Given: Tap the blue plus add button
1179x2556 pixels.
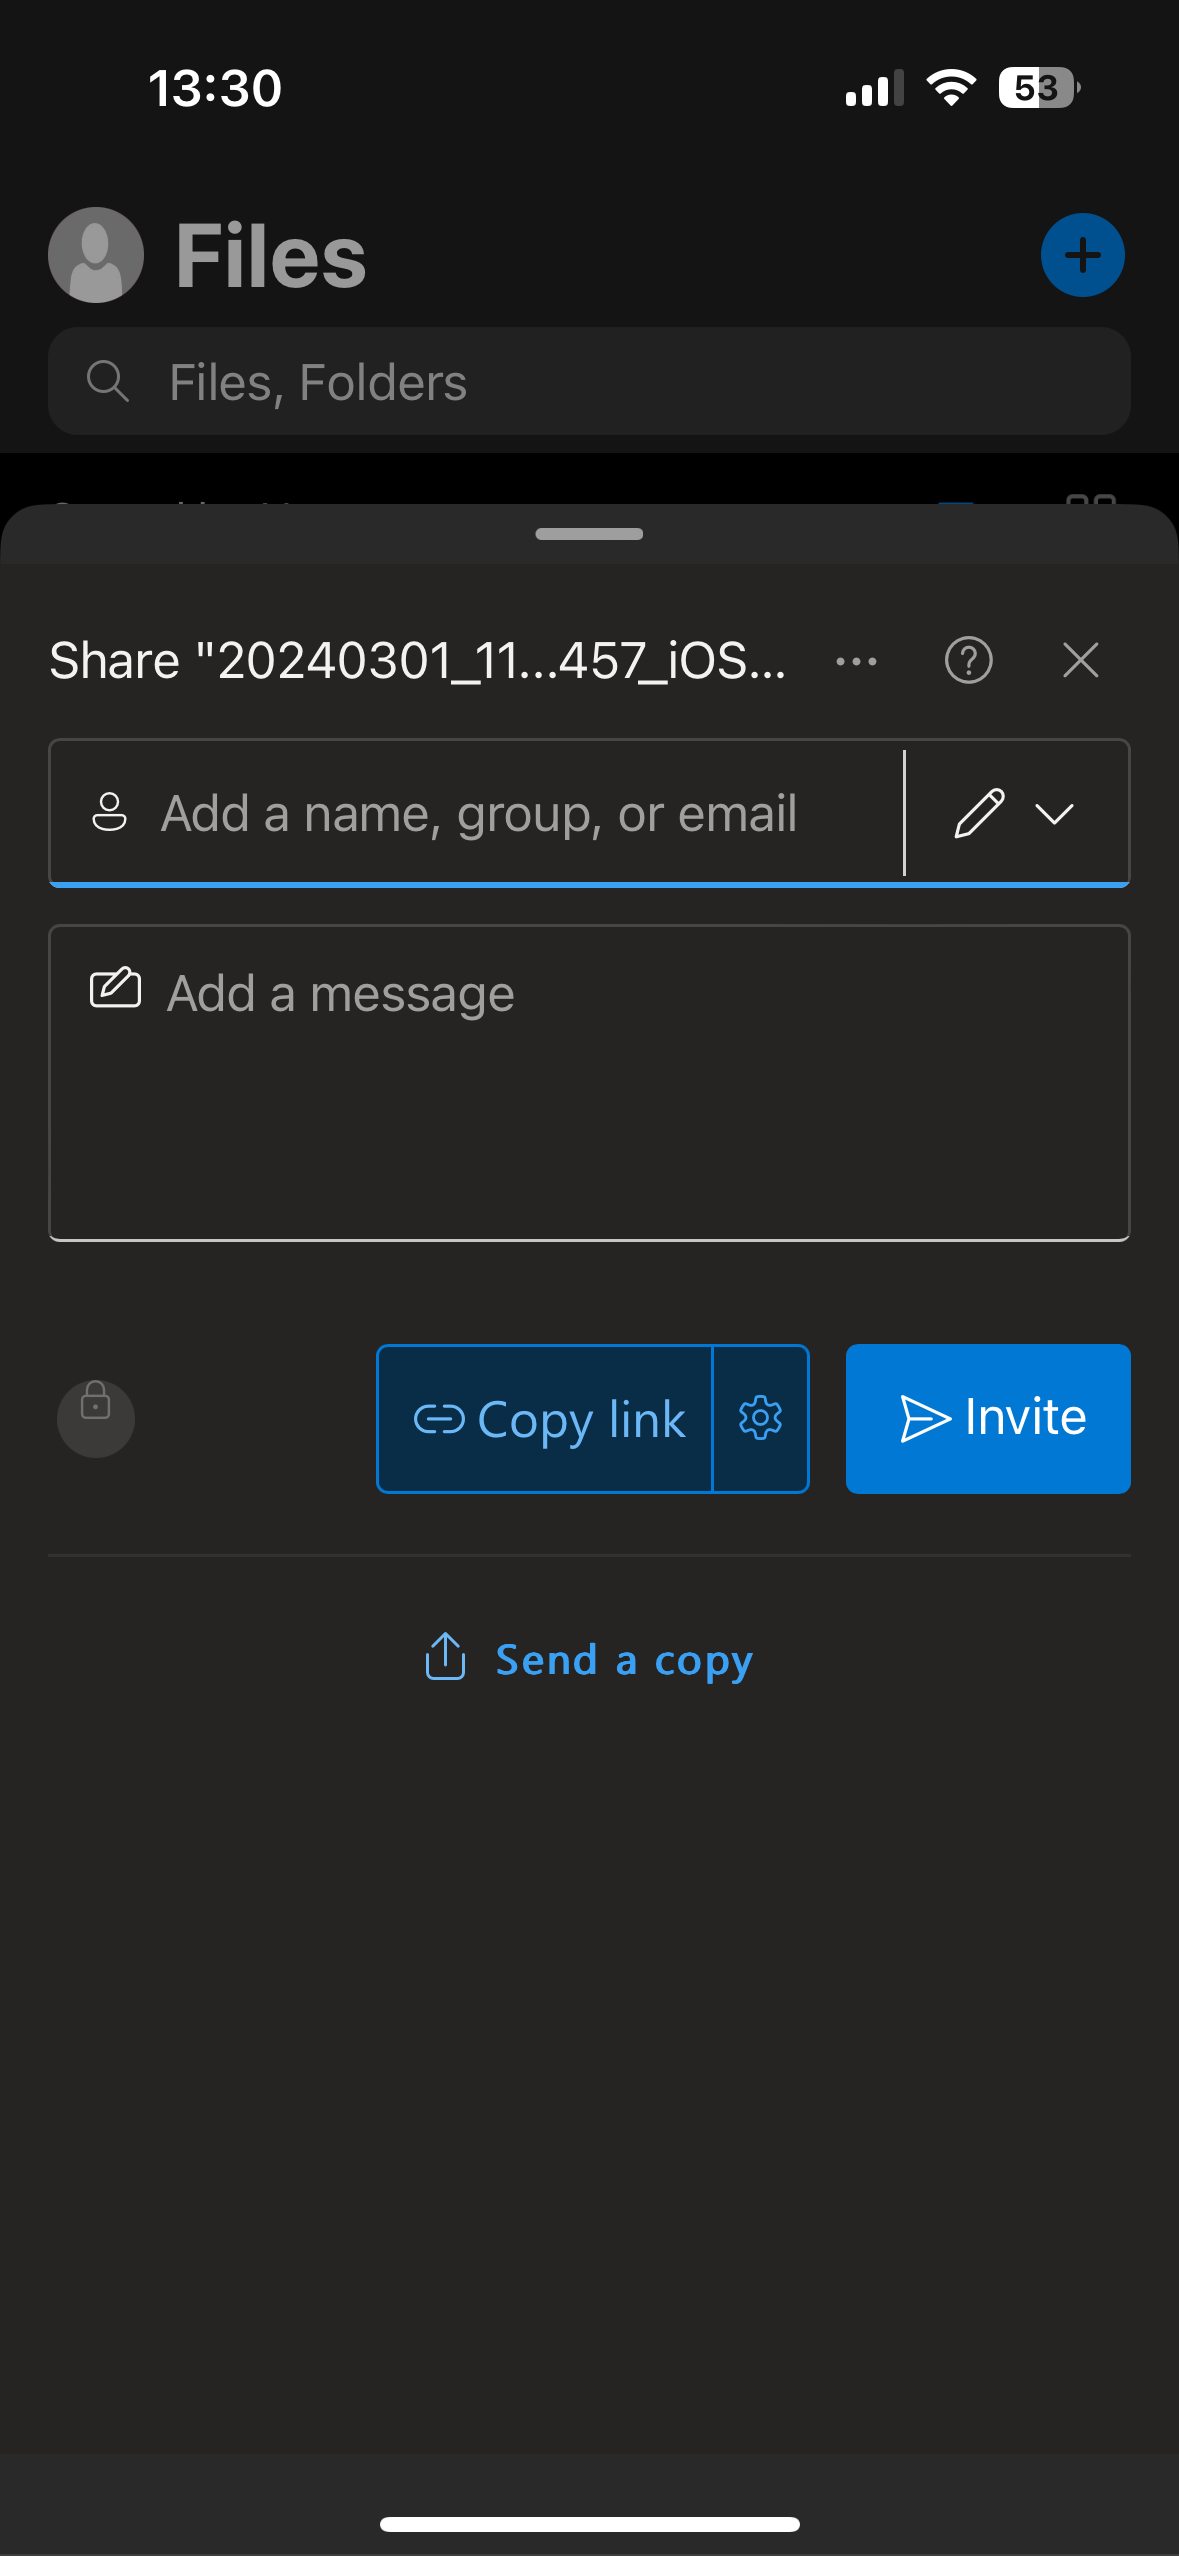Looking at the screenshot, I should [x=1082, y=255].
